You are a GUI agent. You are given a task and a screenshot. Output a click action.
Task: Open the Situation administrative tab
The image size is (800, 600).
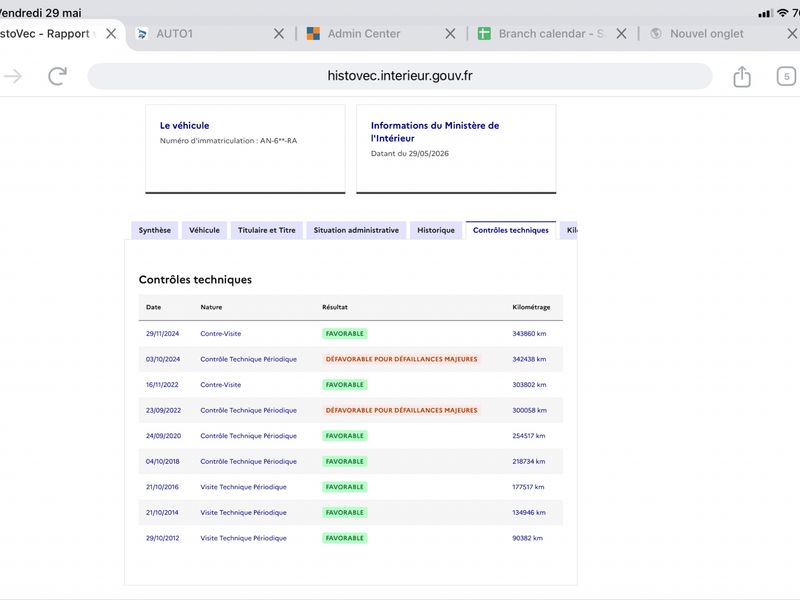tap(356, 230)
